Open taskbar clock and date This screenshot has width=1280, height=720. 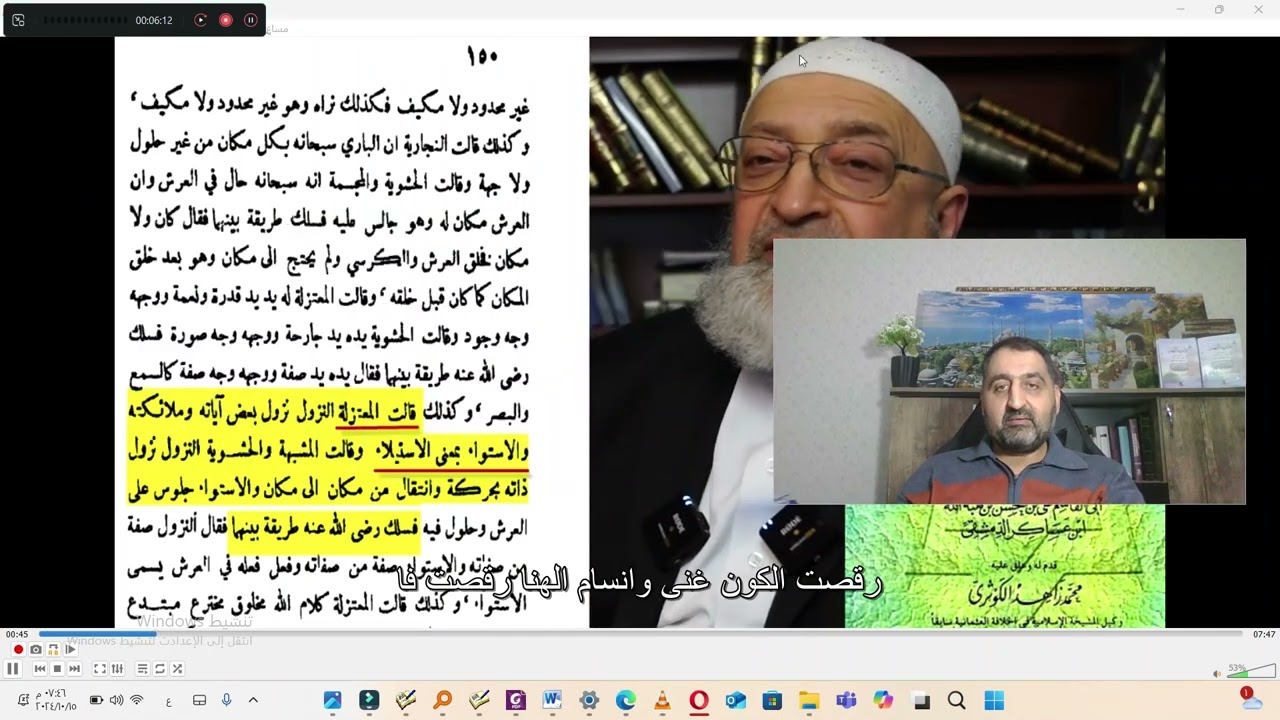point(56,700)
